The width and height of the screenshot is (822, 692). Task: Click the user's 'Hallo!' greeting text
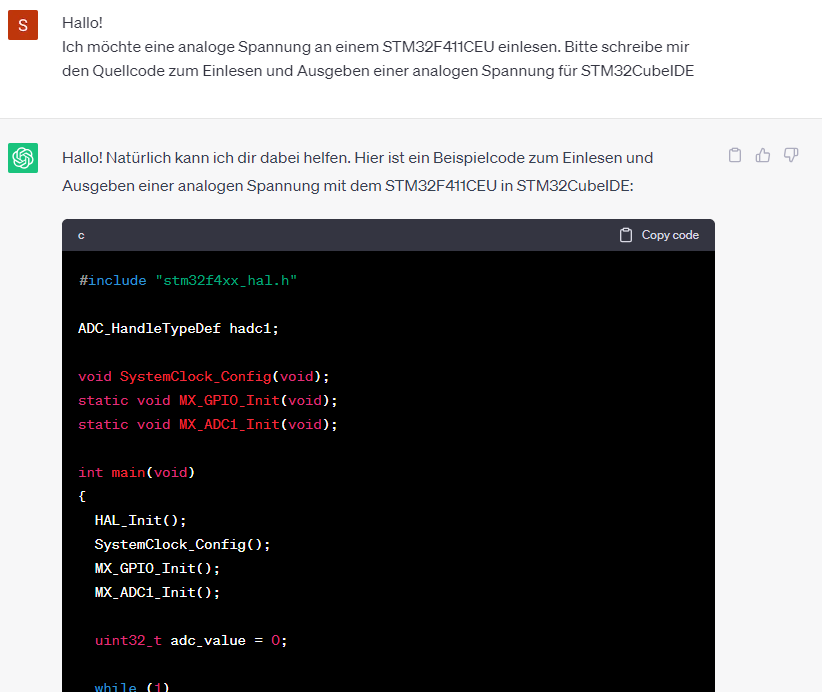tap(82, 23)
